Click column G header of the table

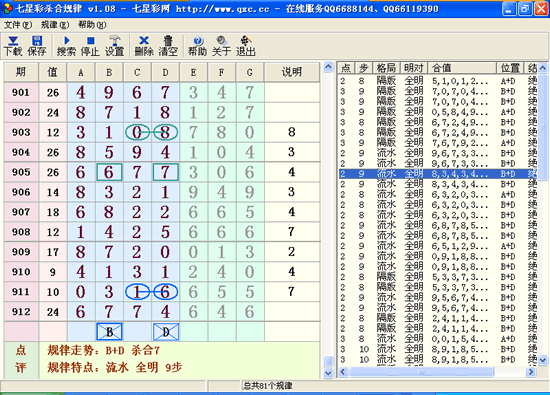click(x=249, y=72)
